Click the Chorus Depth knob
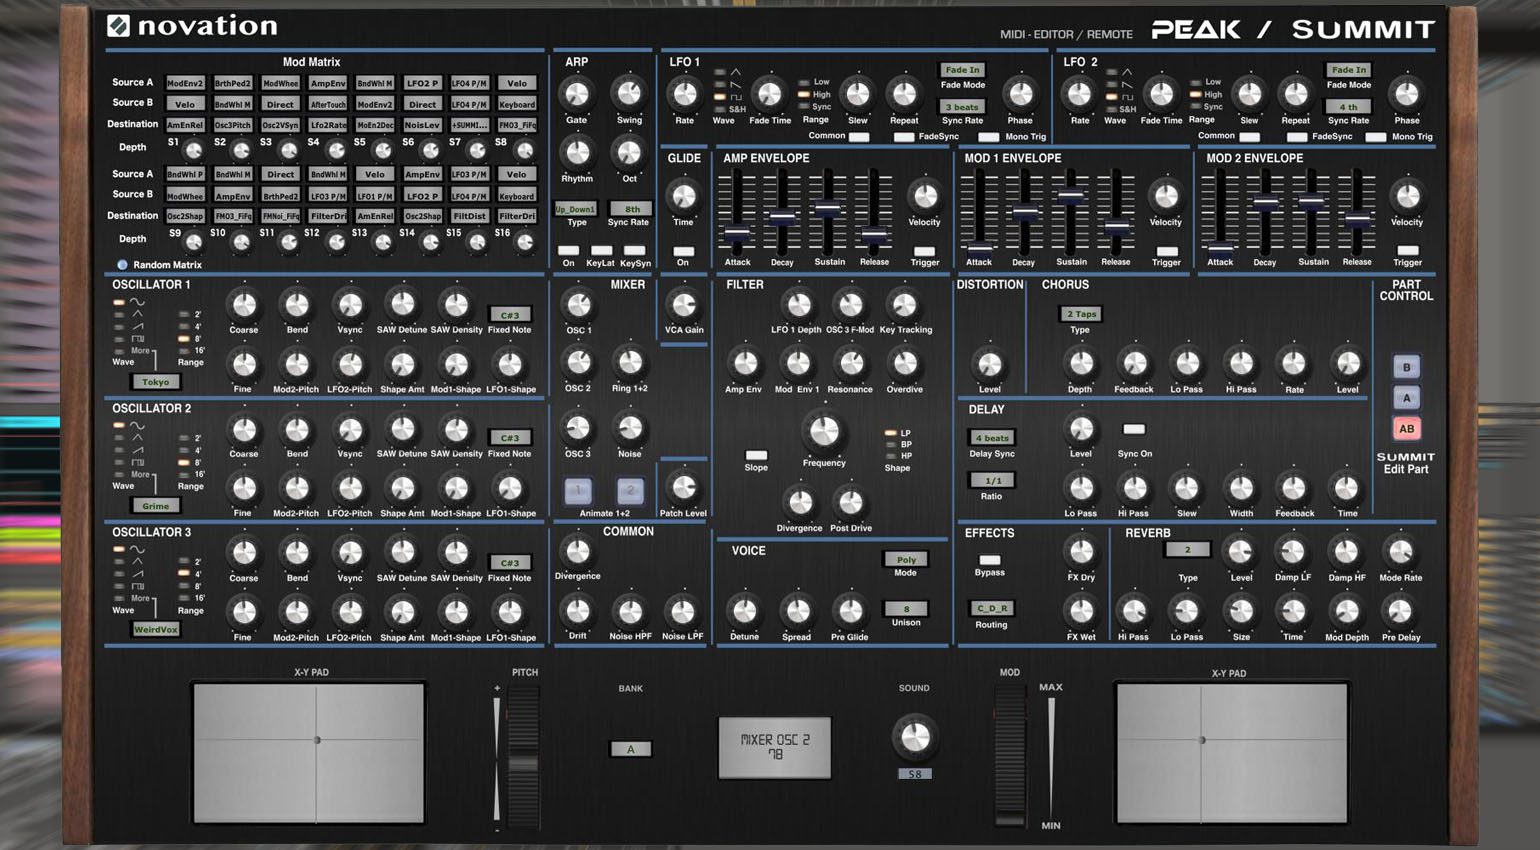1540x850 pixels. point(1080,364)
